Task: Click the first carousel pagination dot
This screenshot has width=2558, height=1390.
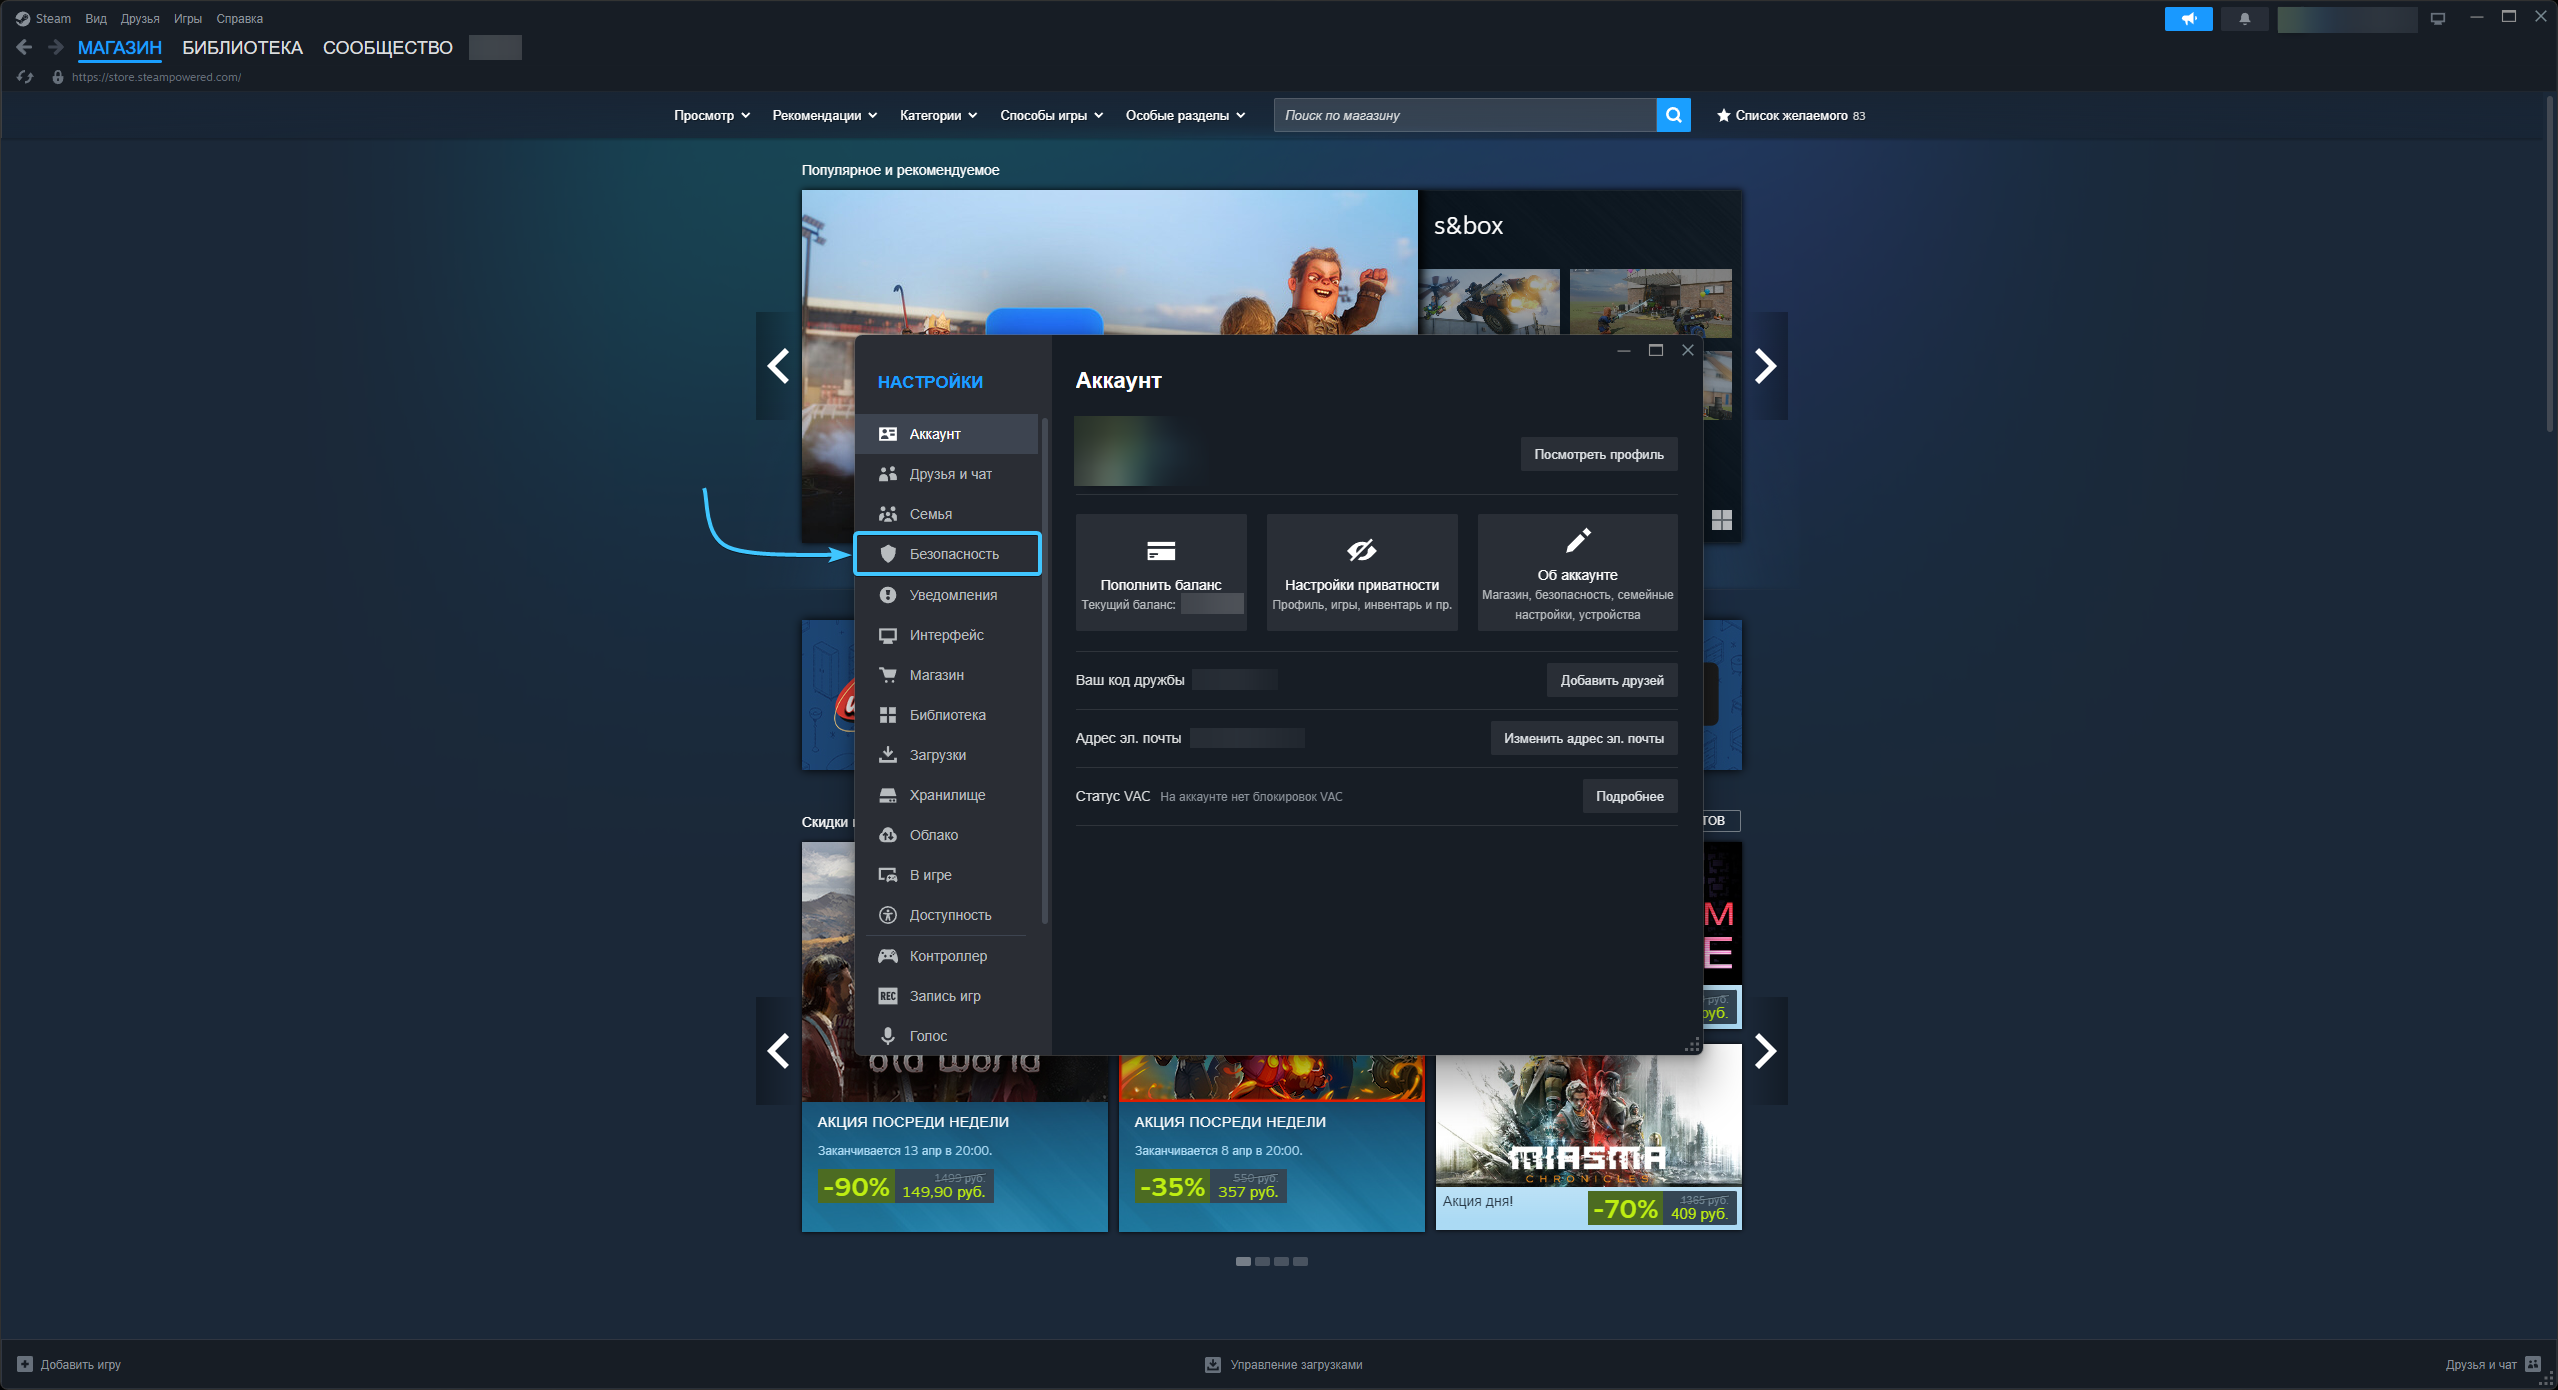Action: pos(1243,1262)
